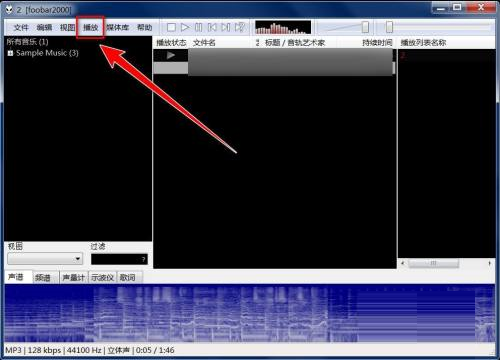Click the seekbar position handle
This screenshot has width=500, height=360.
389,27
